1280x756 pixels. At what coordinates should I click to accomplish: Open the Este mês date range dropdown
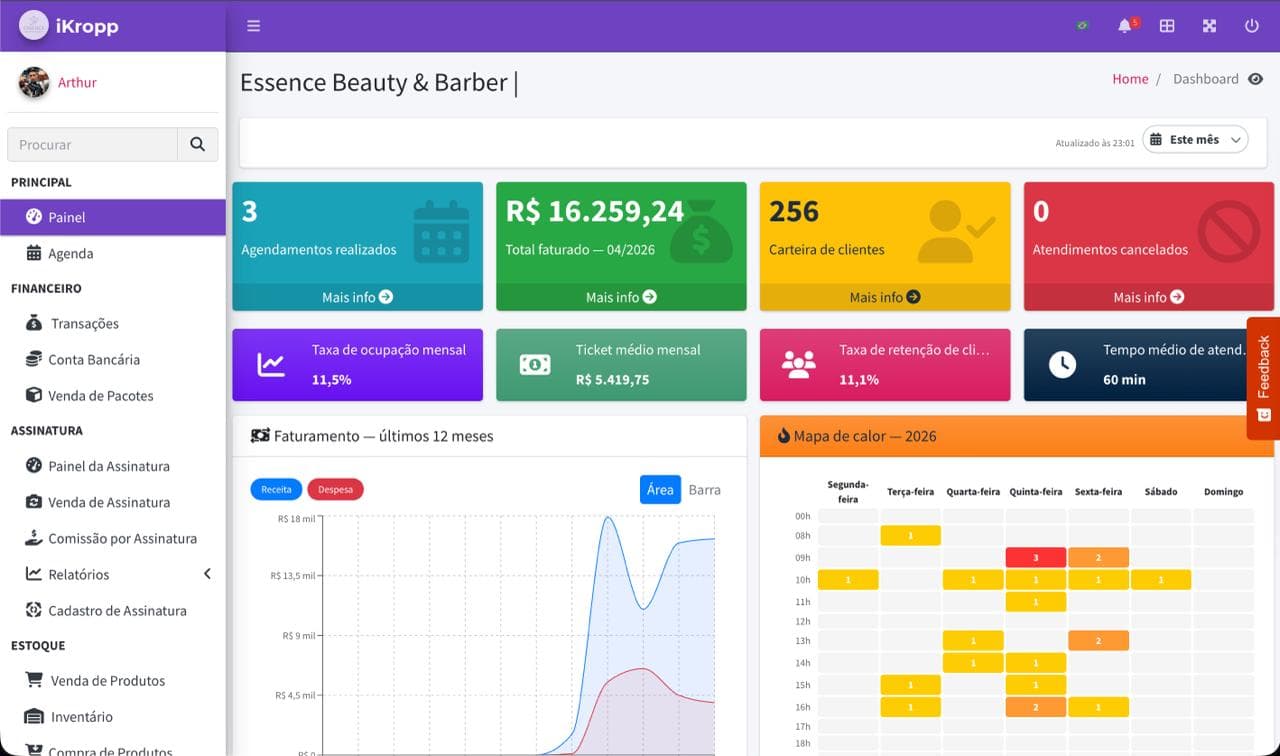coord(1194,139)
